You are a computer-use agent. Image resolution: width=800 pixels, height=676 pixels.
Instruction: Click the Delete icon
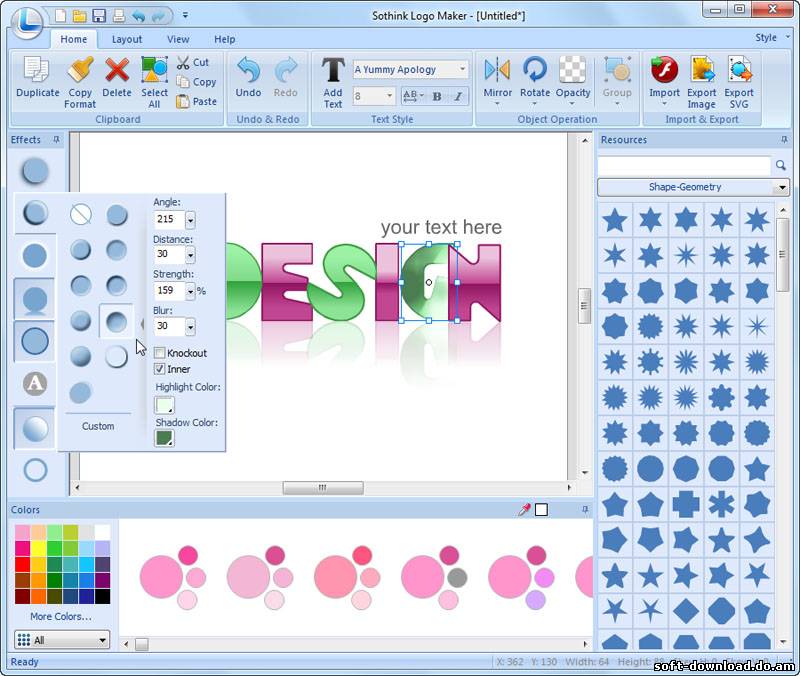[117, 70]
